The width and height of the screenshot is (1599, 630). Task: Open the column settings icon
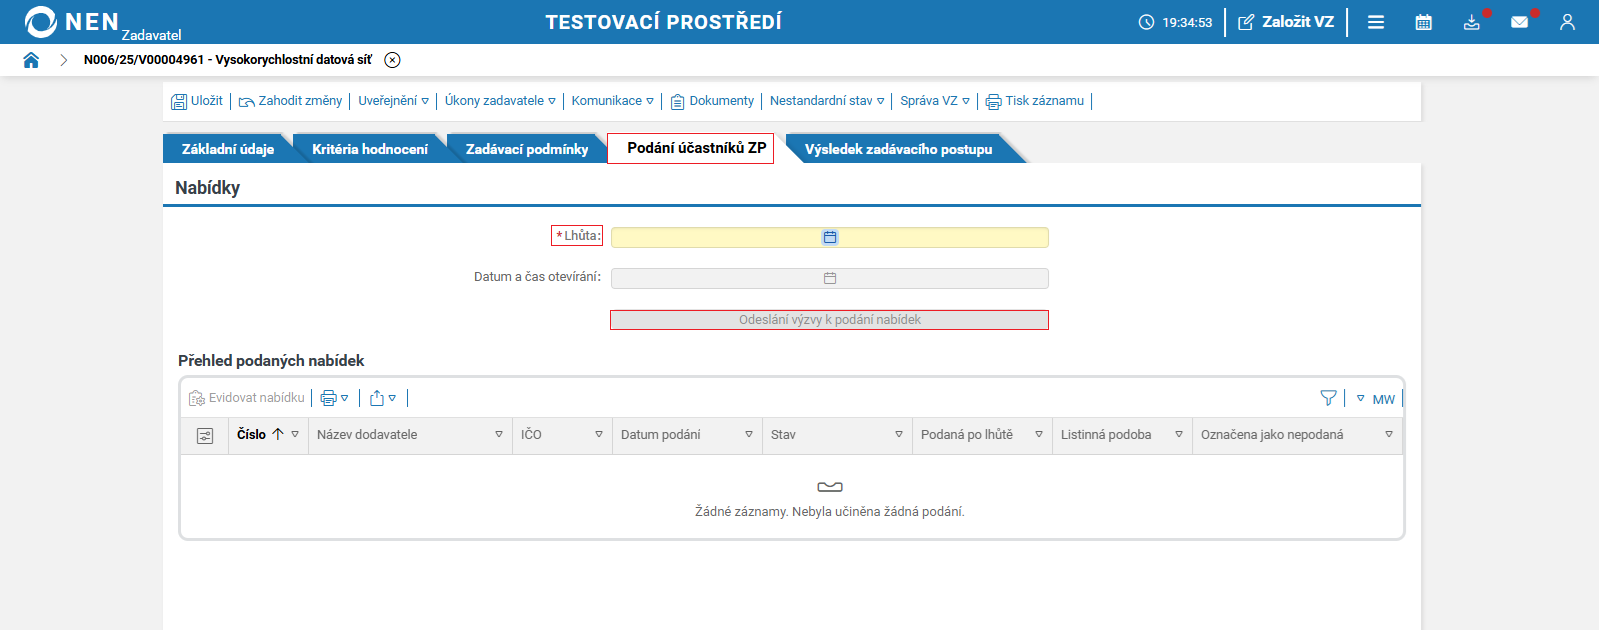coord(205,436)
